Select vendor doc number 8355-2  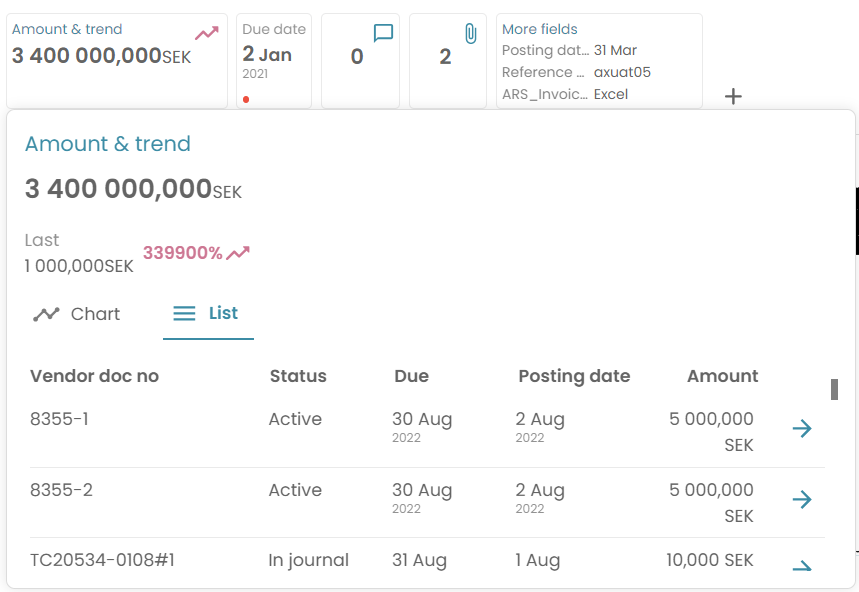(x=61, y=490)
